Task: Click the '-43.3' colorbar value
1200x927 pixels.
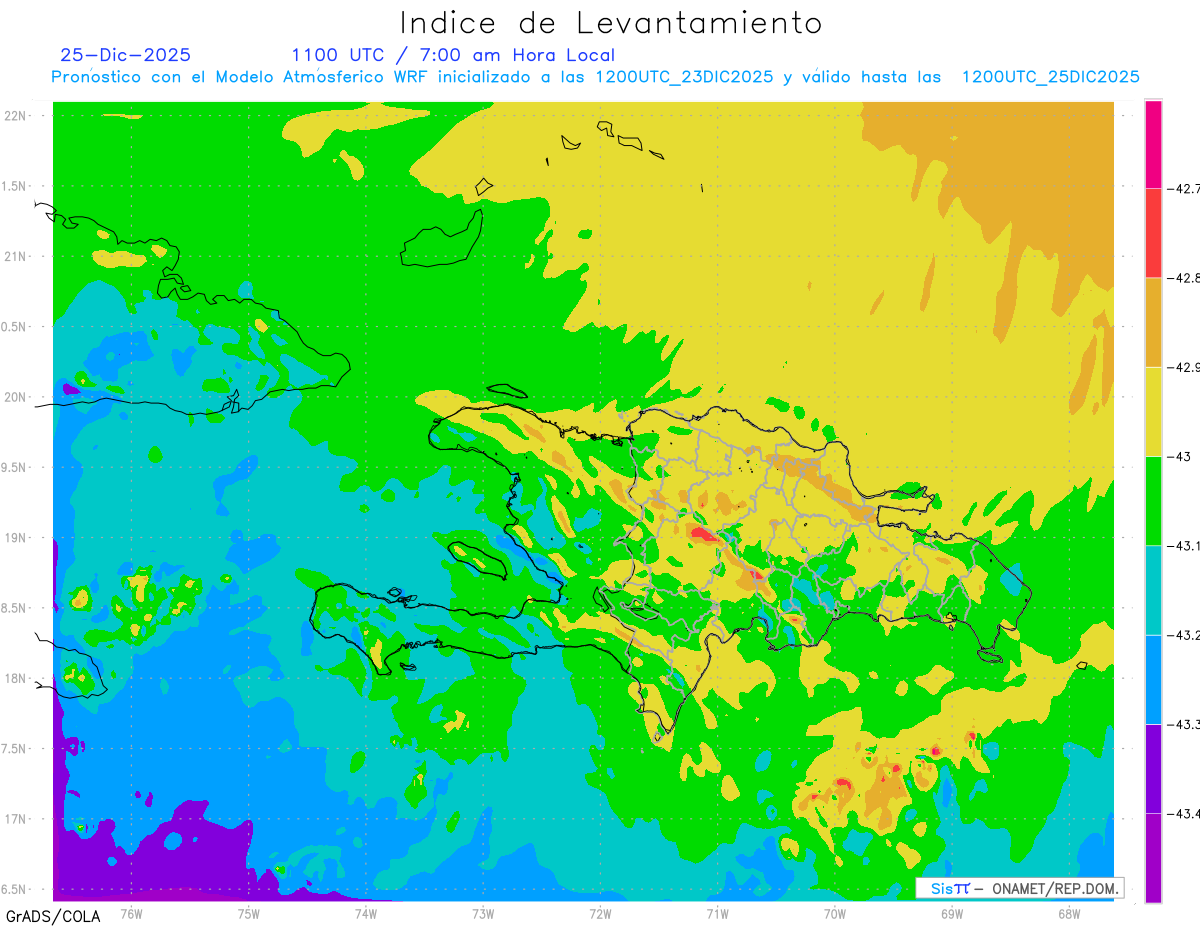Action: [1185, 724]
